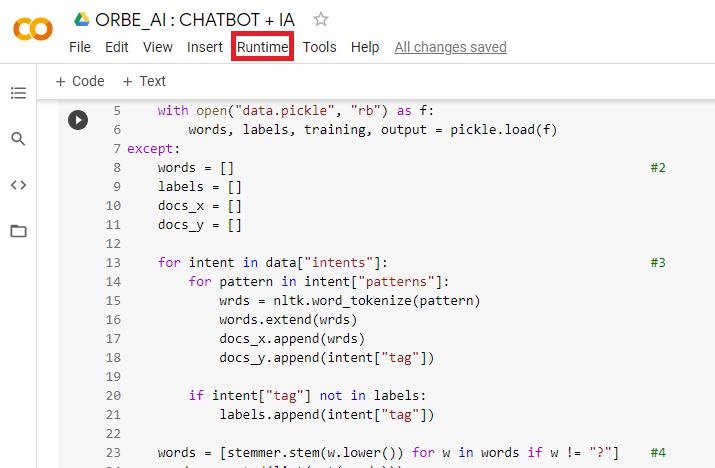Viewport: 715px width, 468px height.
Task: Click the #3 comment in the code
Action: [x=658, y=263]
